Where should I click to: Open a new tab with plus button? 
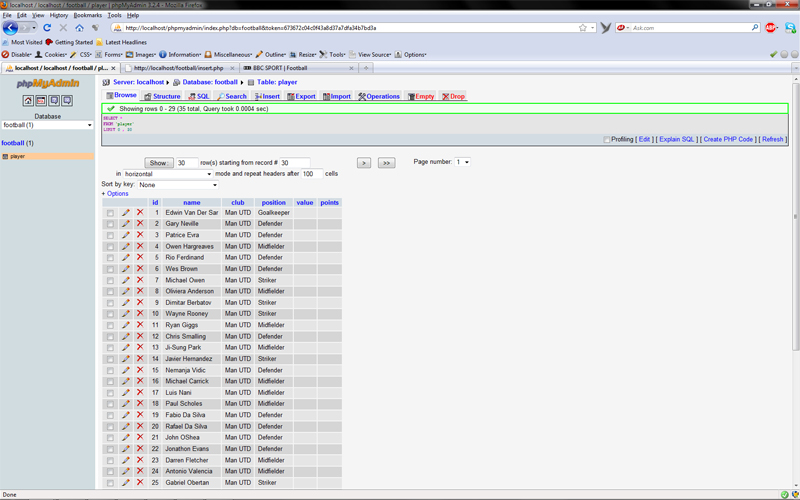[366, 68]
